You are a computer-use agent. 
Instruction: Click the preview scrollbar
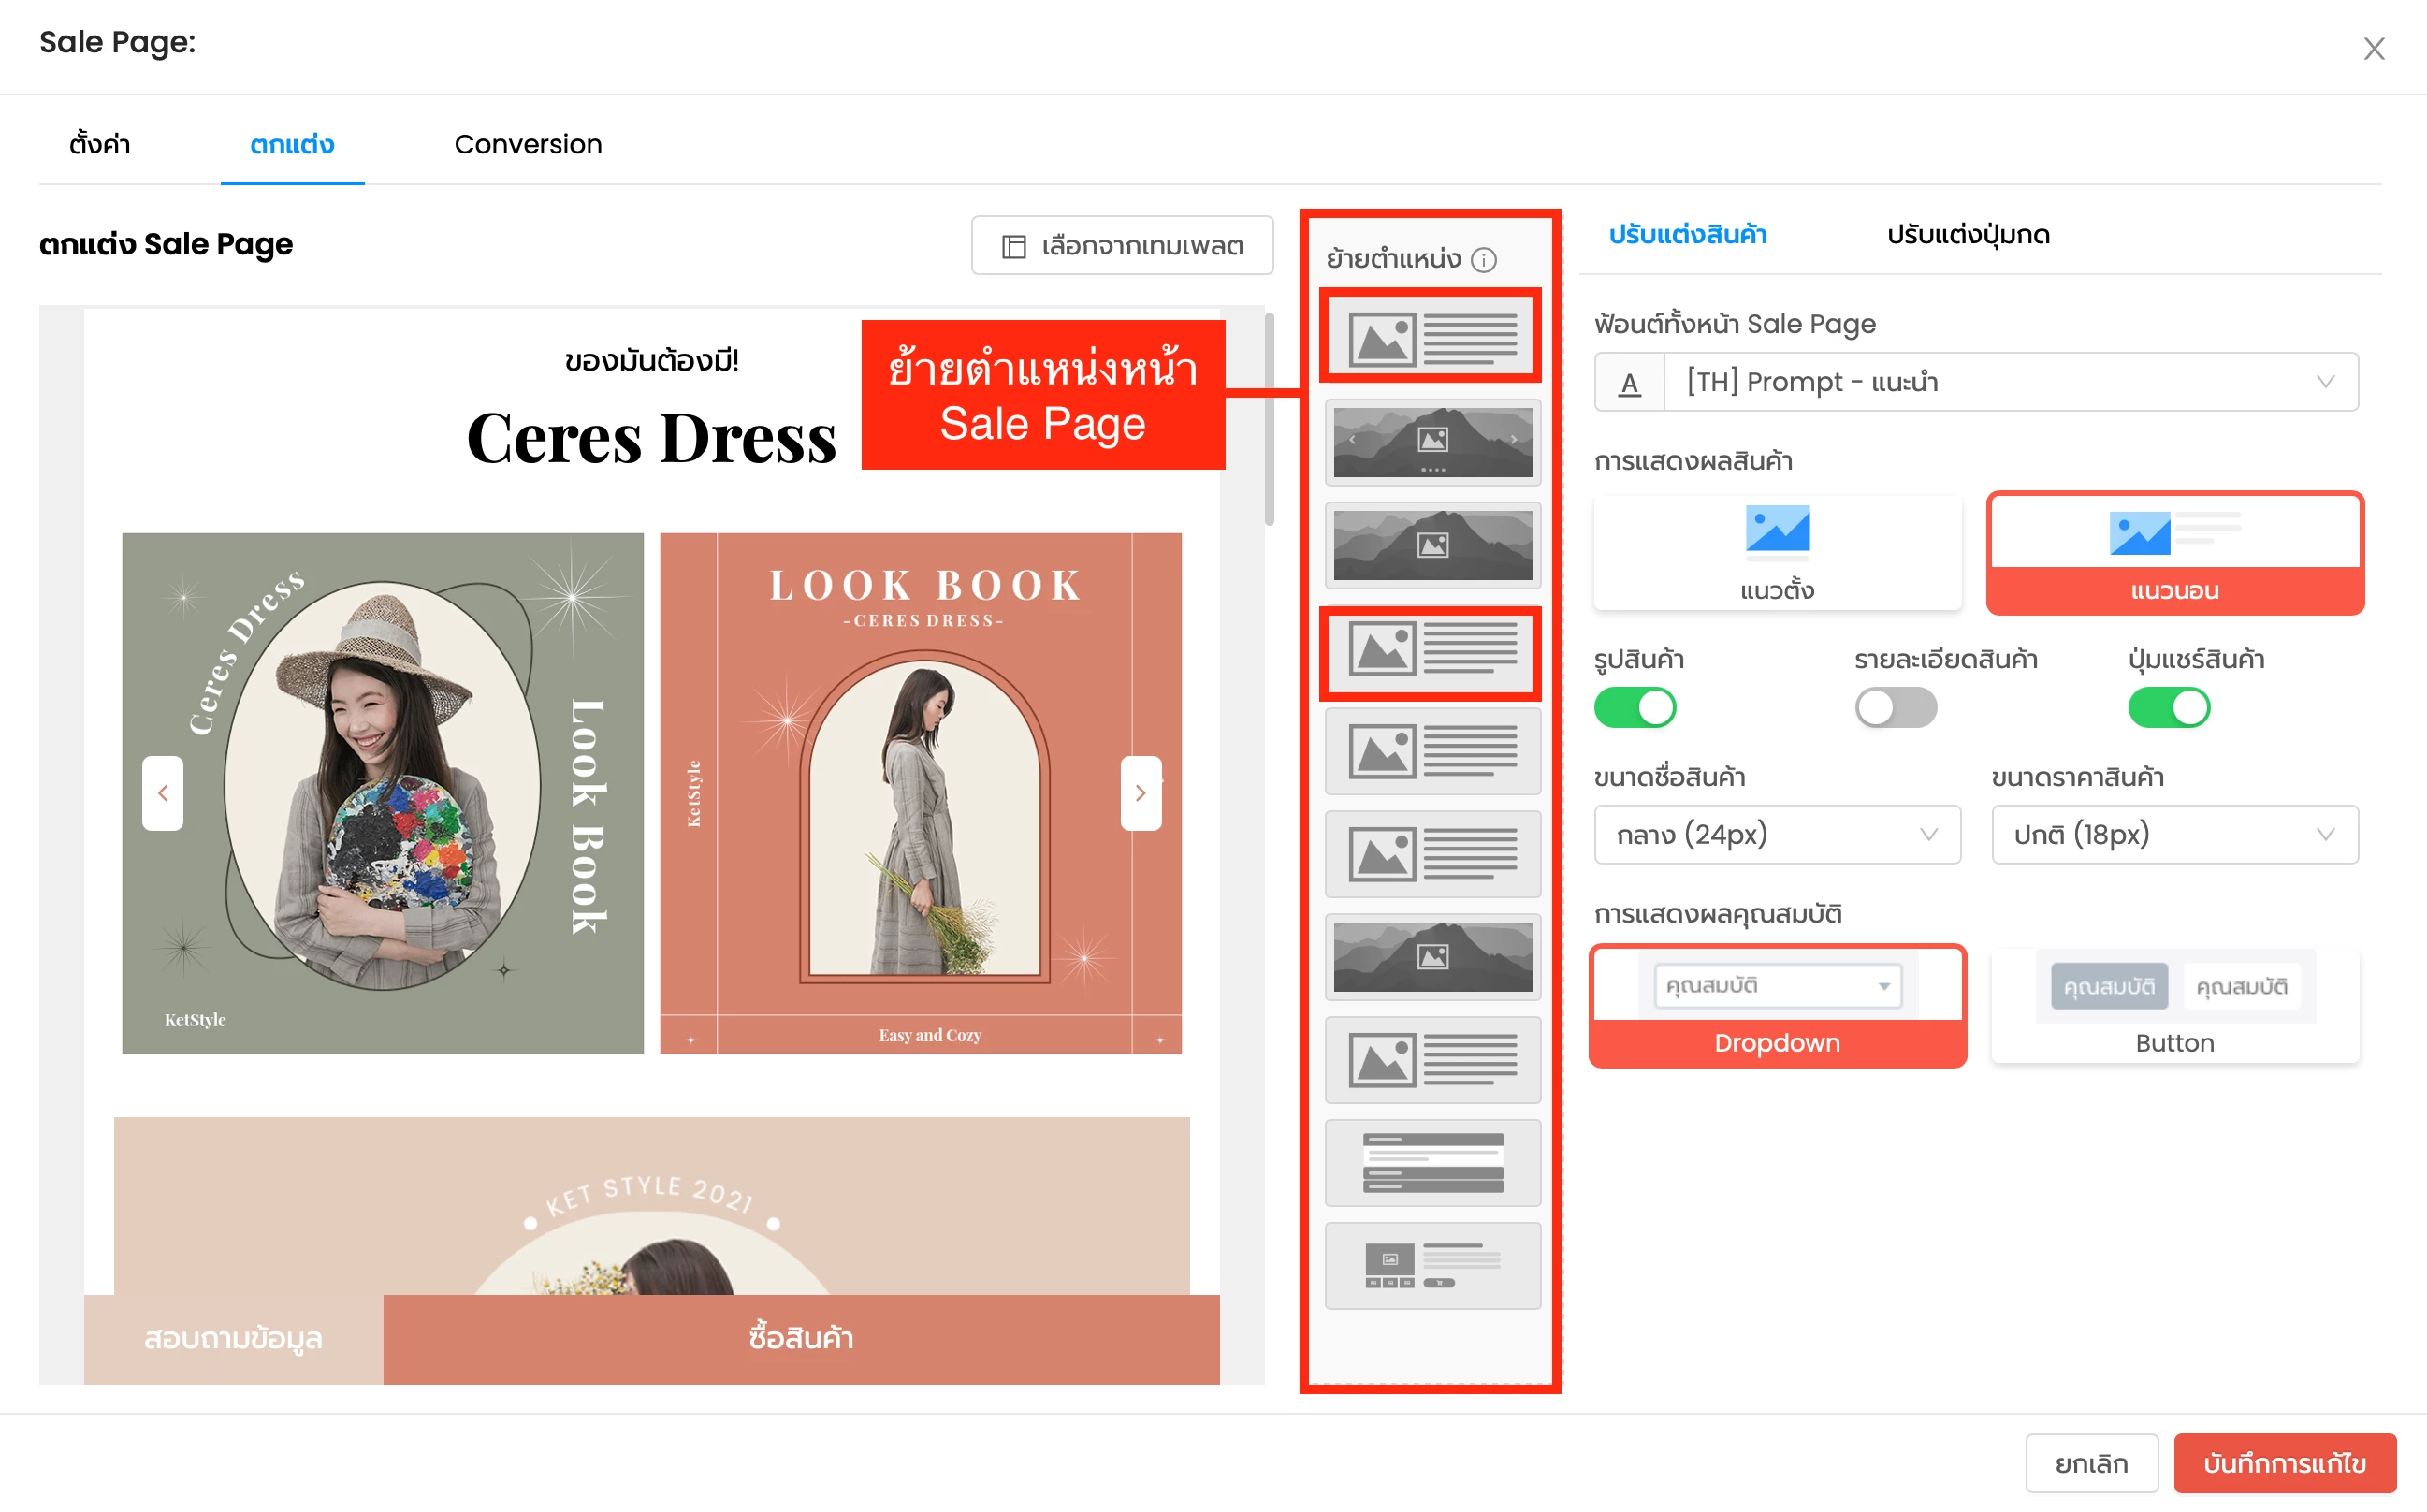[1269, 419]
